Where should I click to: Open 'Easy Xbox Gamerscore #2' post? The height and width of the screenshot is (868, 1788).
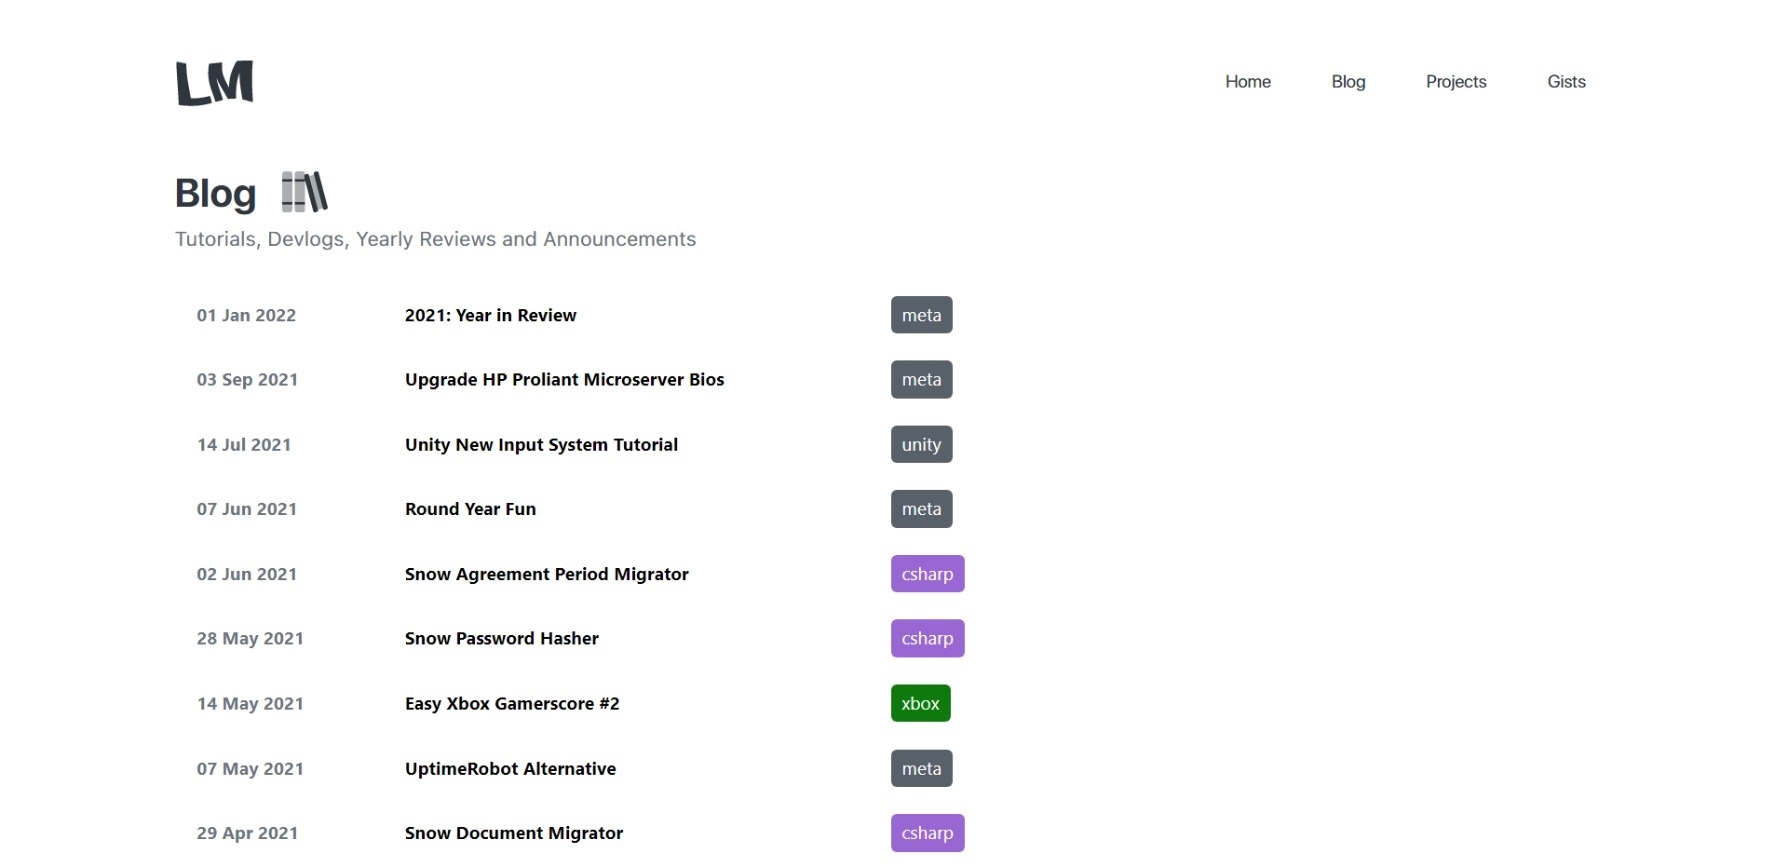click(x=512, y=704)
